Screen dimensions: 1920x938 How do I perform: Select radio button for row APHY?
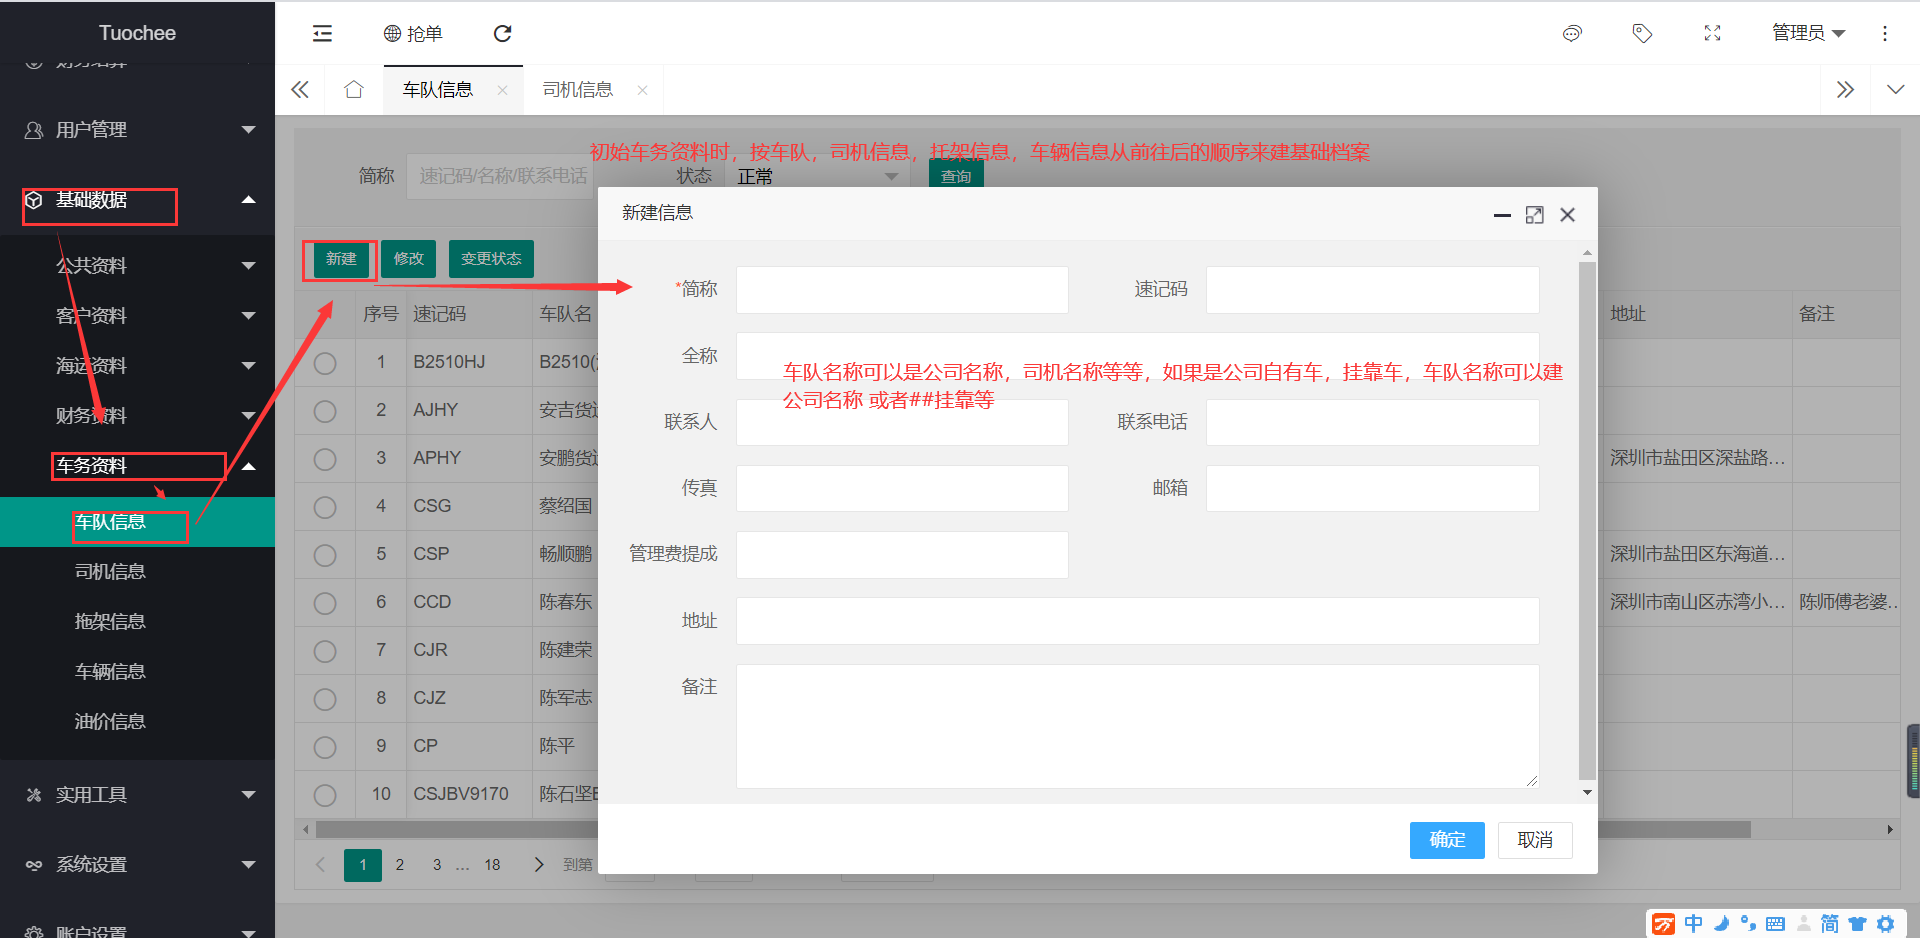[x=325, y=459]
